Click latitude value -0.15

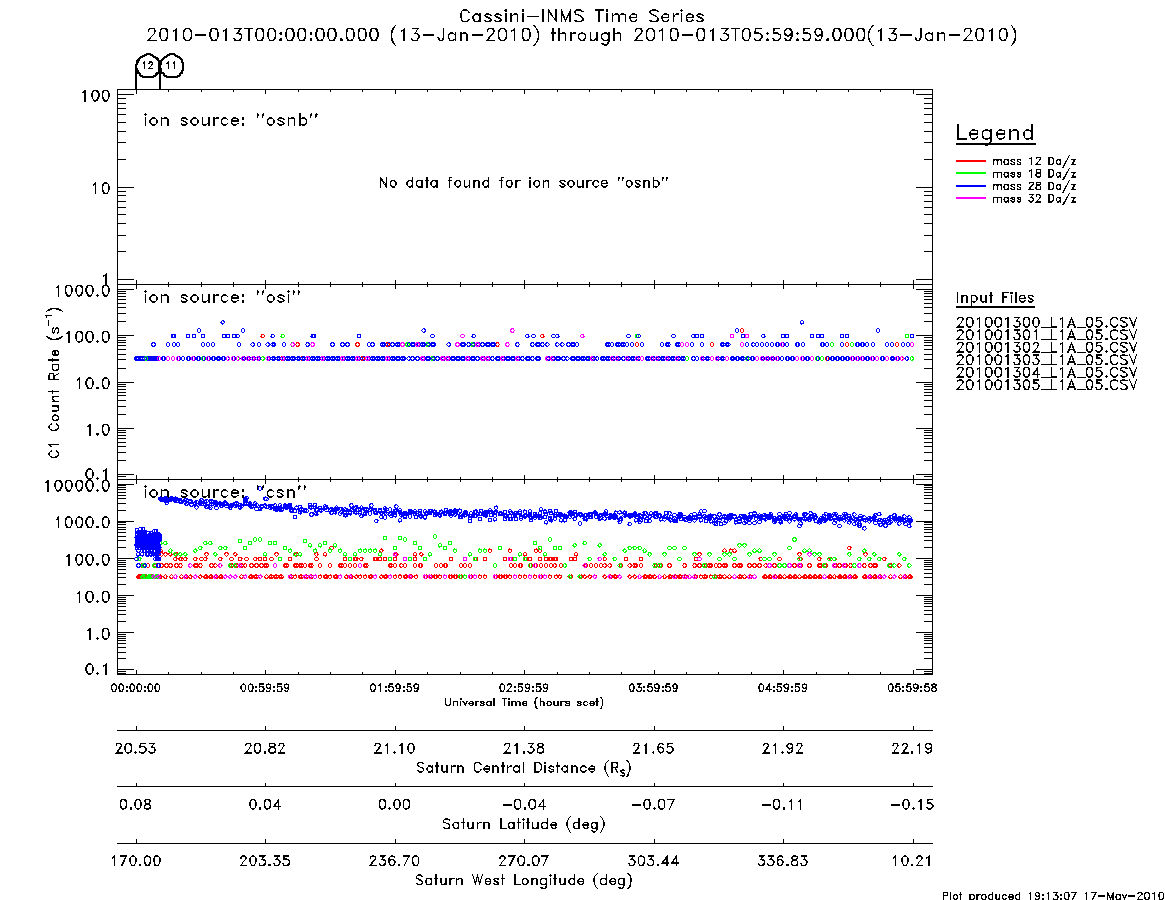click(912, 805)
